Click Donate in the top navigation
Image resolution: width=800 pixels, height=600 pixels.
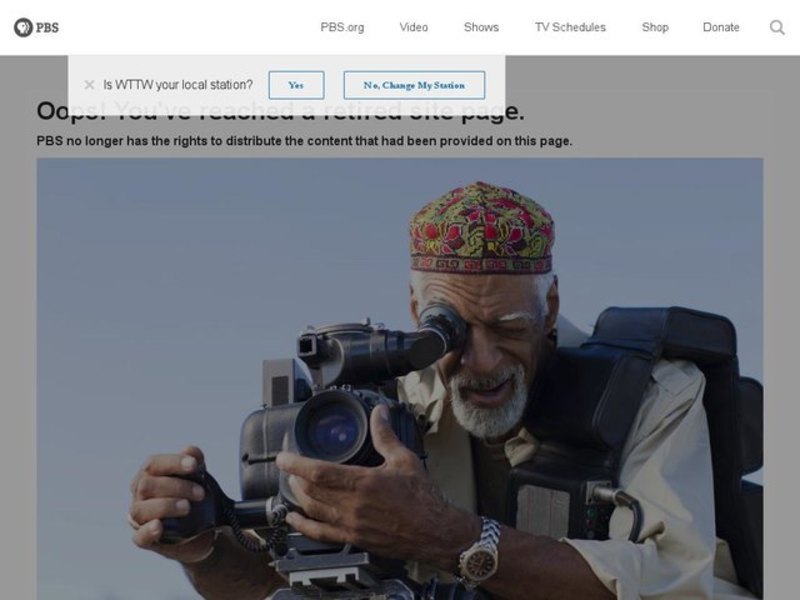[721, 27]
